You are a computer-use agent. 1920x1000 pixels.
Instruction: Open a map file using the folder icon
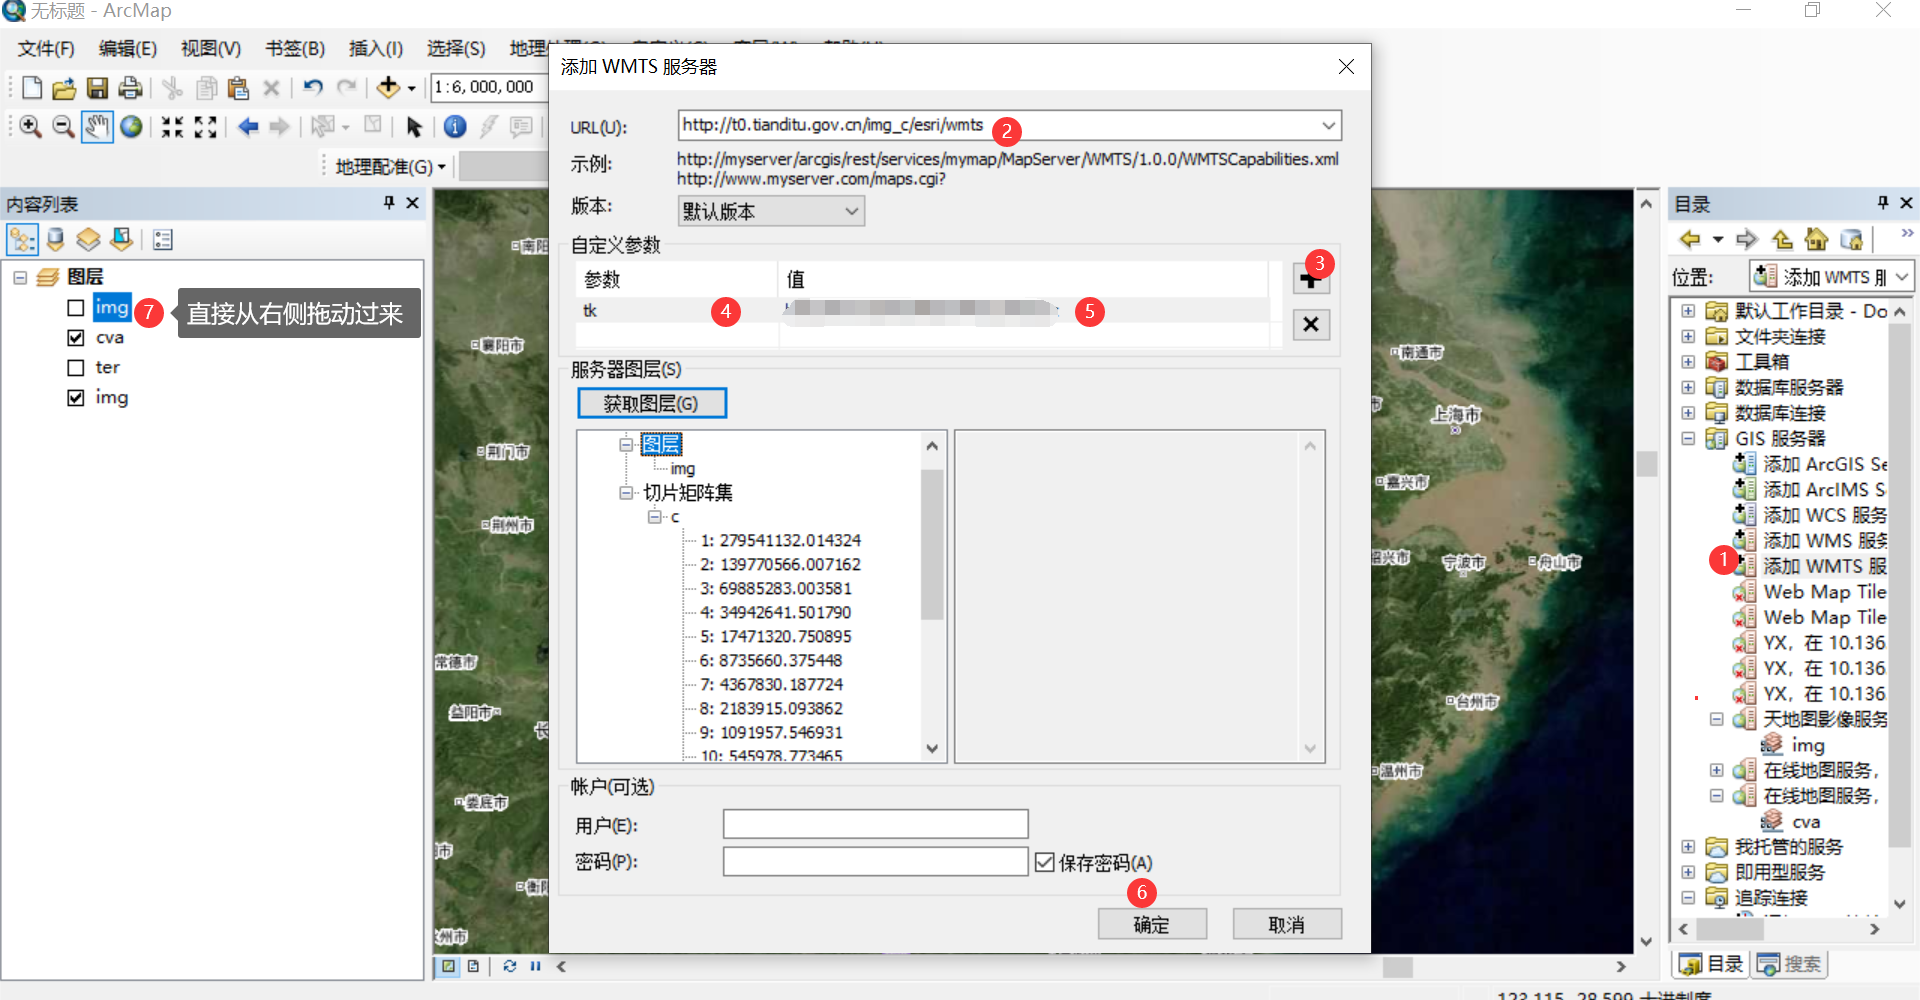64,88
